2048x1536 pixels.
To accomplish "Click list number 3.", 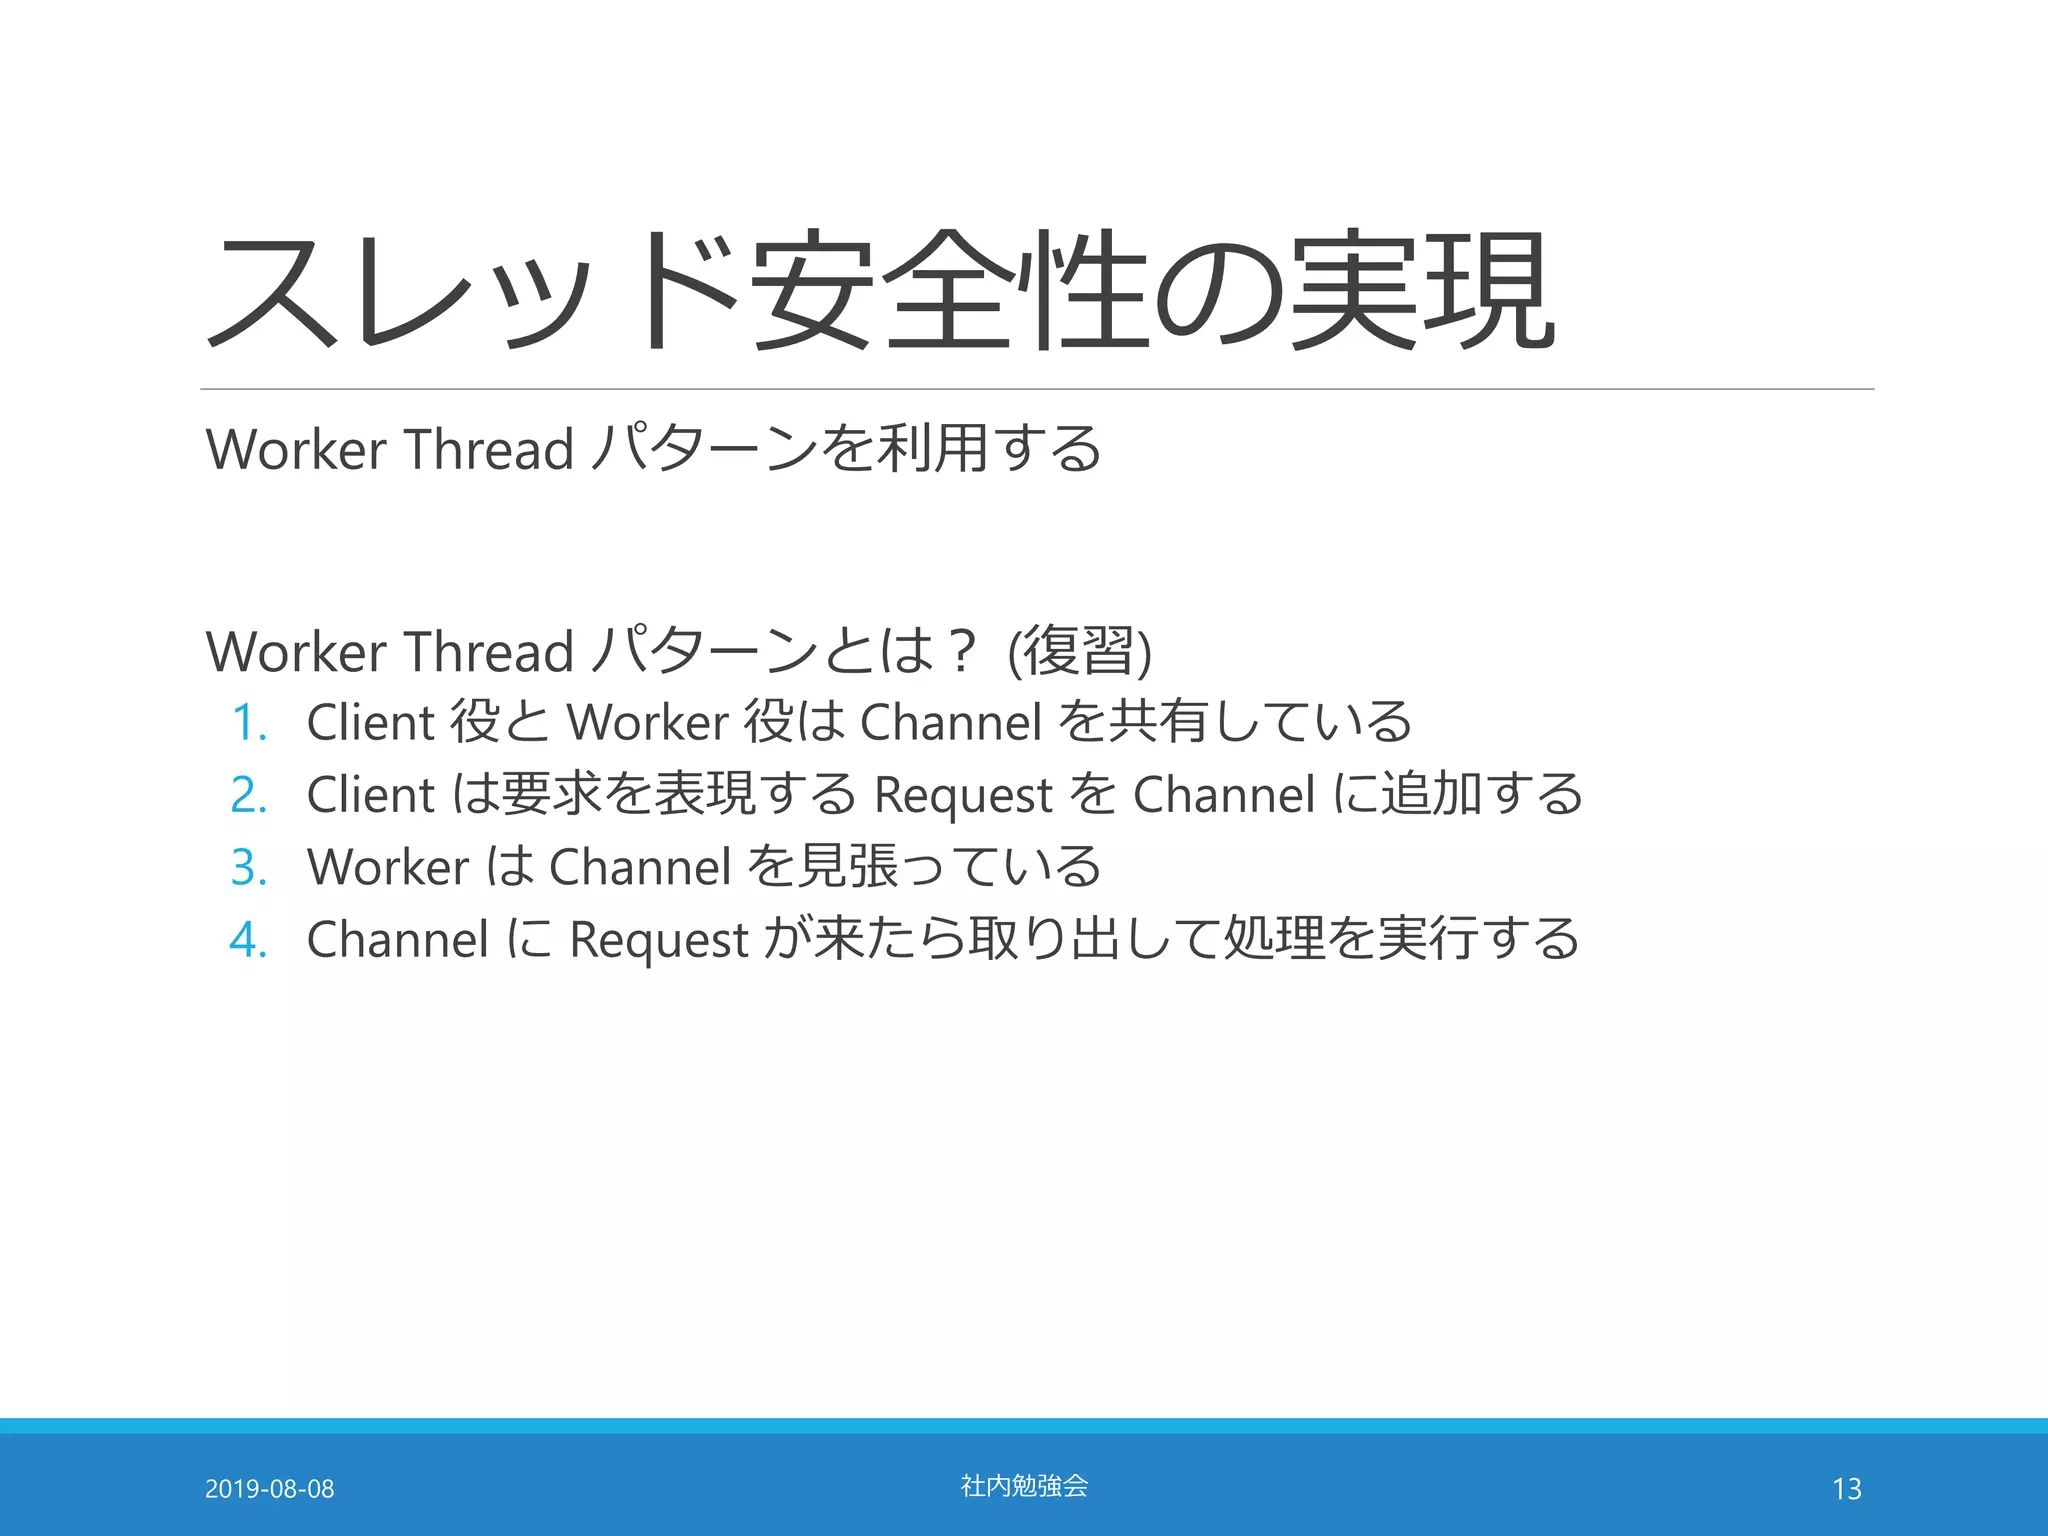I will point(249,867).
